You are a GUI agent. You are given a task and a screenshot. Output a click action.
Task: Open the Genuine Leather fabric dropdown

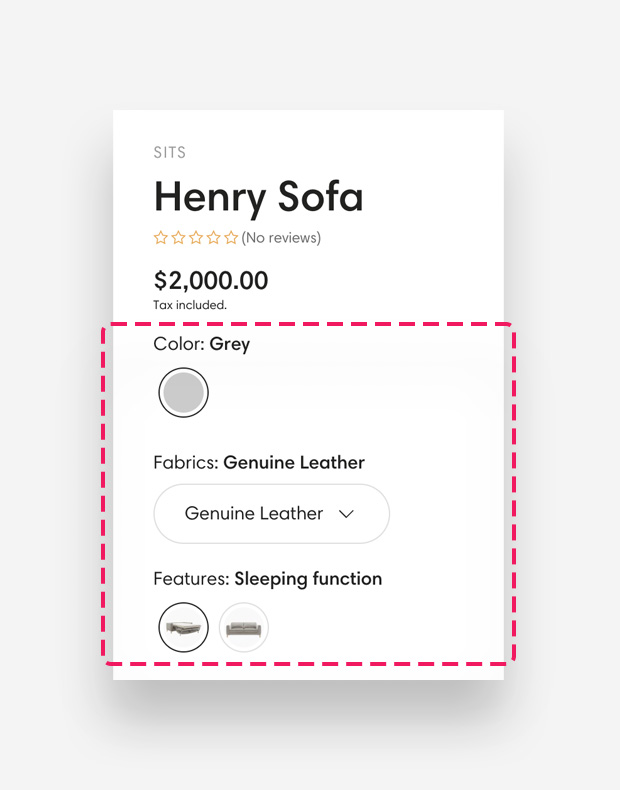(271, 514)
